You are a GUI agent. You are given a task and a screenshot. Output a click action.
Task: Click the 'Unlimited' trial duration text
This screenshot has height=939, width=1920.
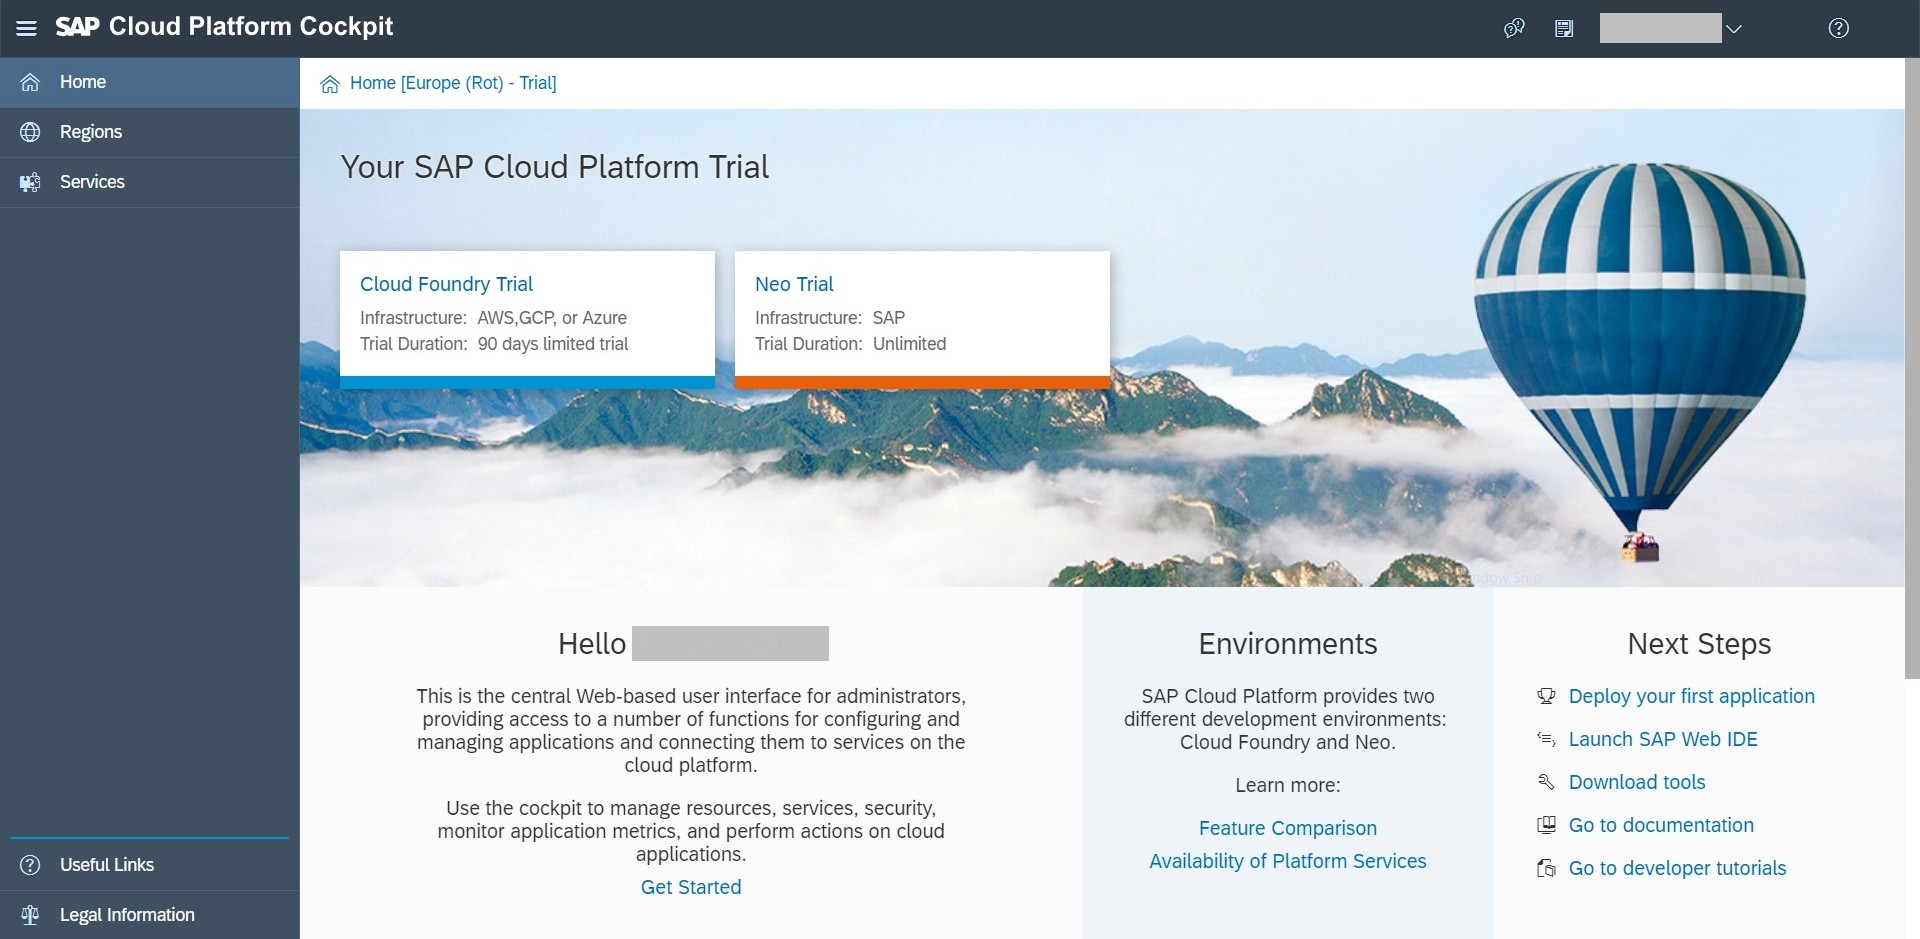[x=909, y=344]
